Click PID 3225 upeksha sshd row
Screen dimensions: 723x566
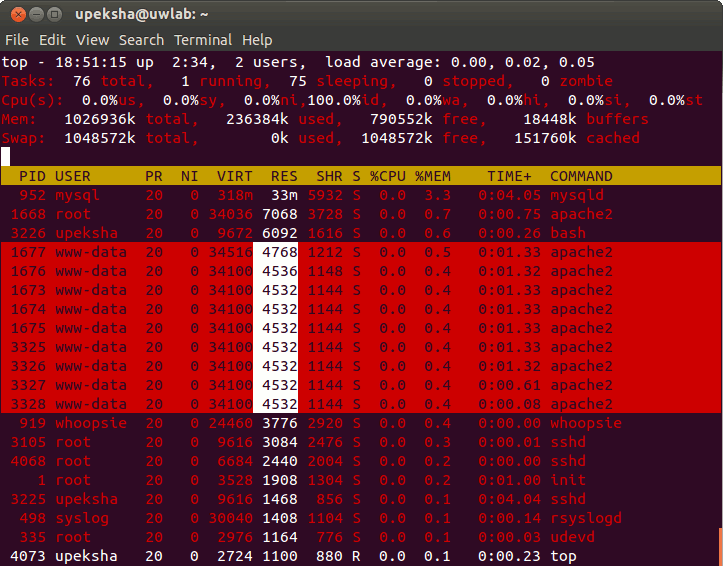(361, 499)
